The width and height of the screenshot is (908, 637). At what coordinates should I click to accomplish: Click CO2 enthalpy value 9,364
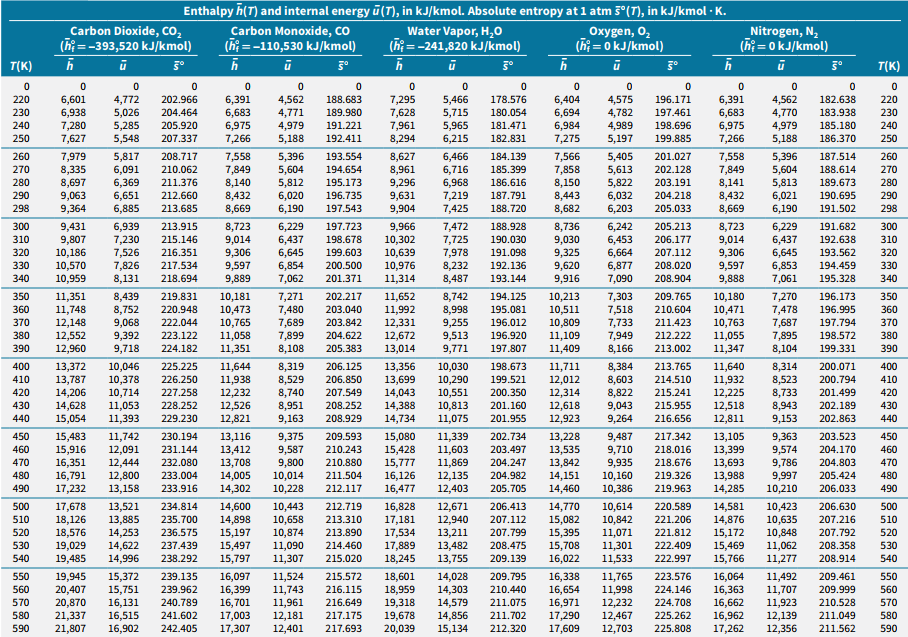click(x=73, y=208)
